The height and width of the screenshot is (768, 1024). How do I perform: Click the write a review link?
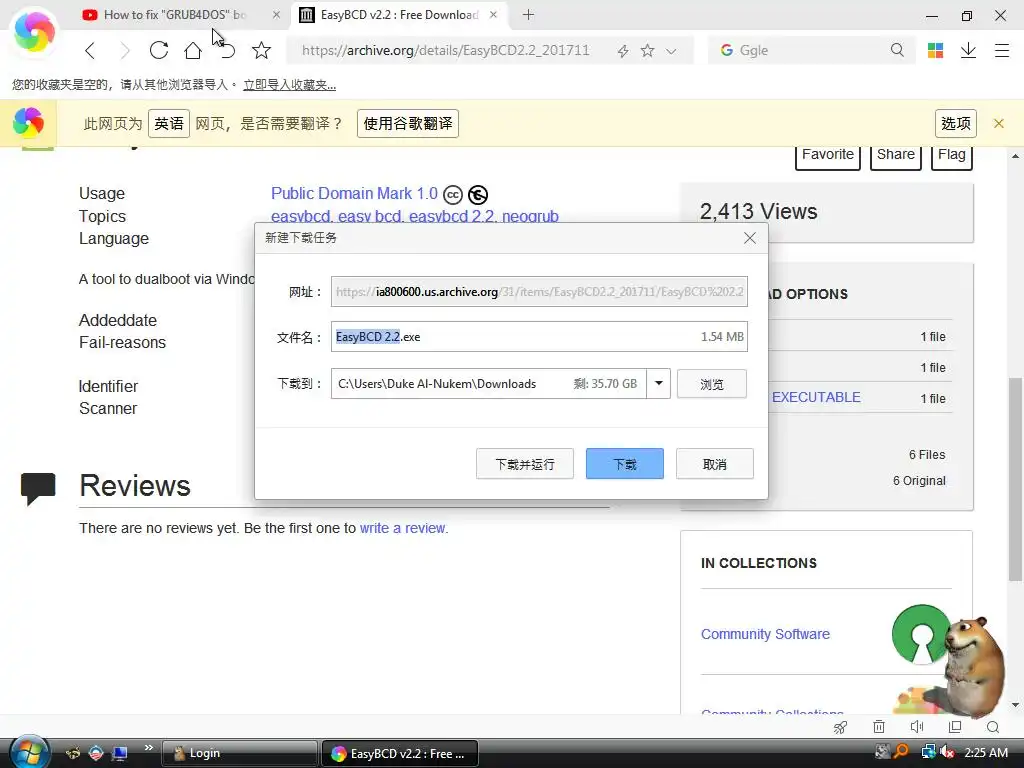coord(404,528)
